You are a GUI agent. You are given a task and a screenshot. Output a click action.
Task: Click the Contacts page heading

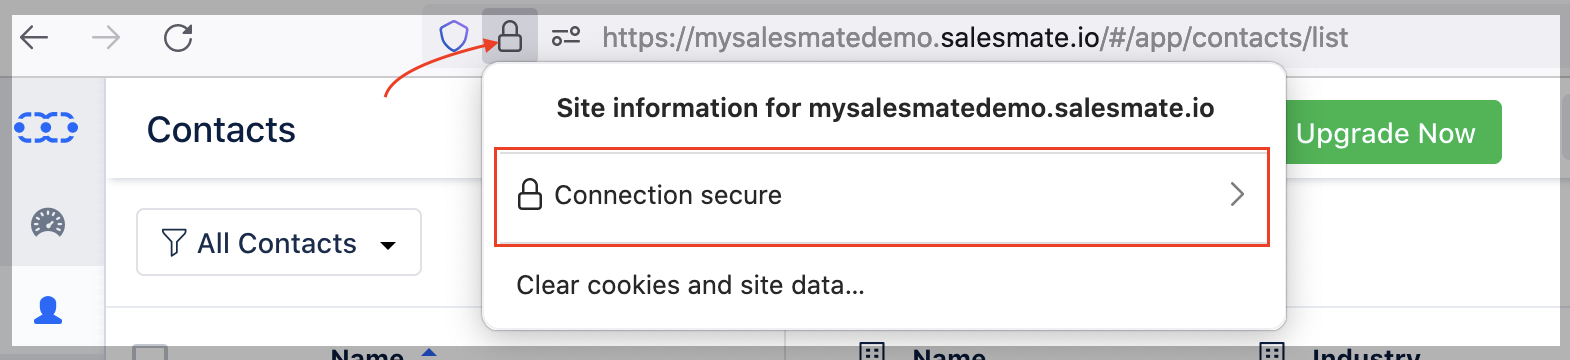[221, 130]
